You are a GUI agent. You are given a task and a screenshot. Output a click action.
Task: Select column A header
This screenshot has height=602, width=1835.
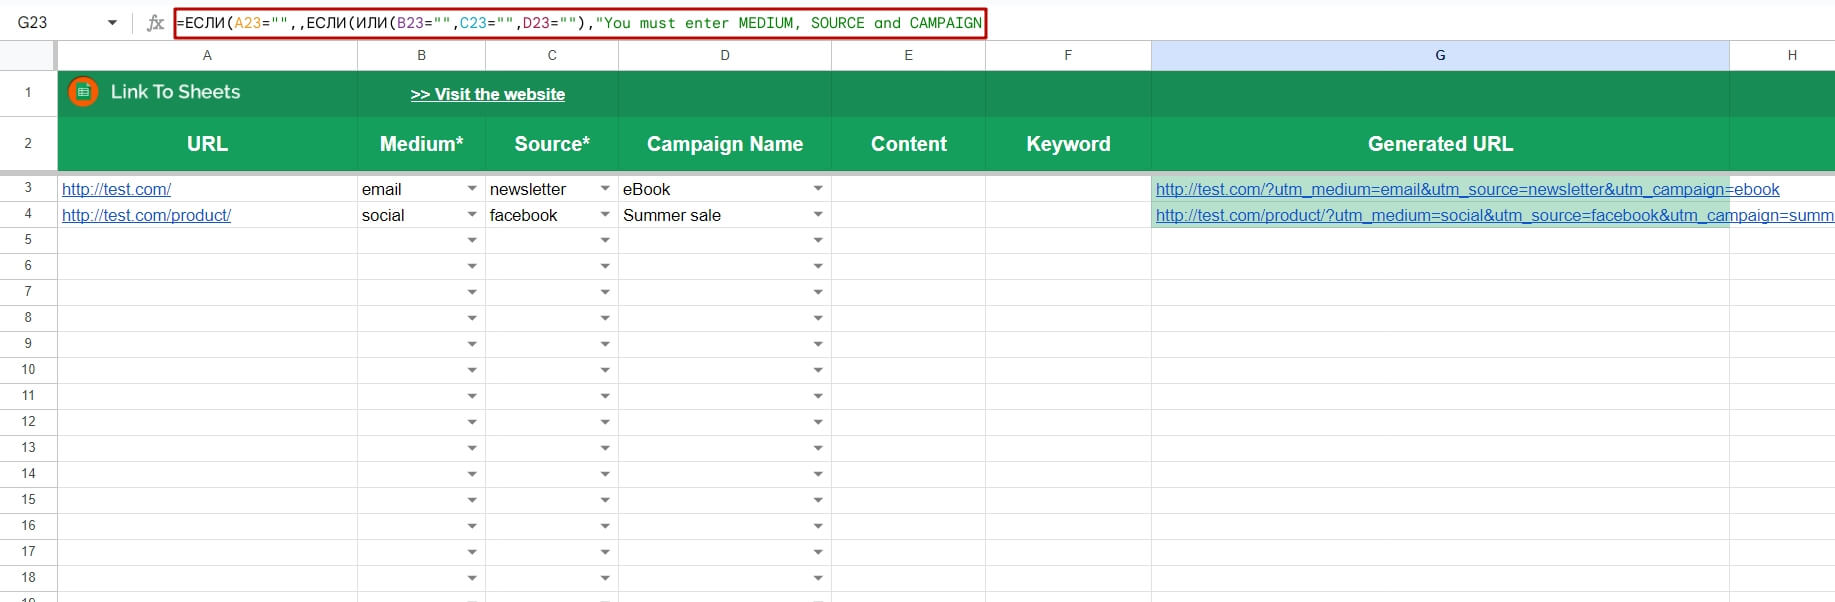click(207, 55)
